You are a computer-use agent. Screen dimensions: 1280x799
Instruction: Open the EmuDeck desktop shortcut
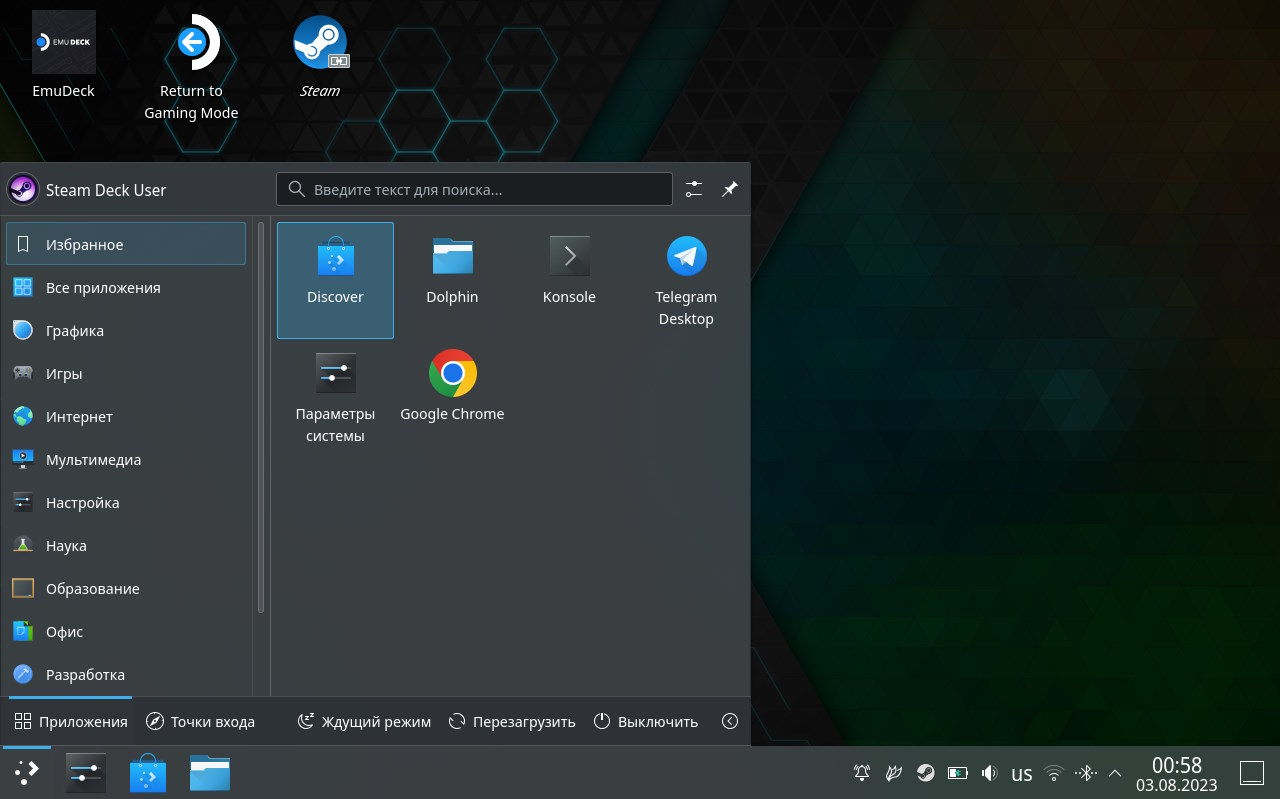pyautogui.click(x=64, y=55)
